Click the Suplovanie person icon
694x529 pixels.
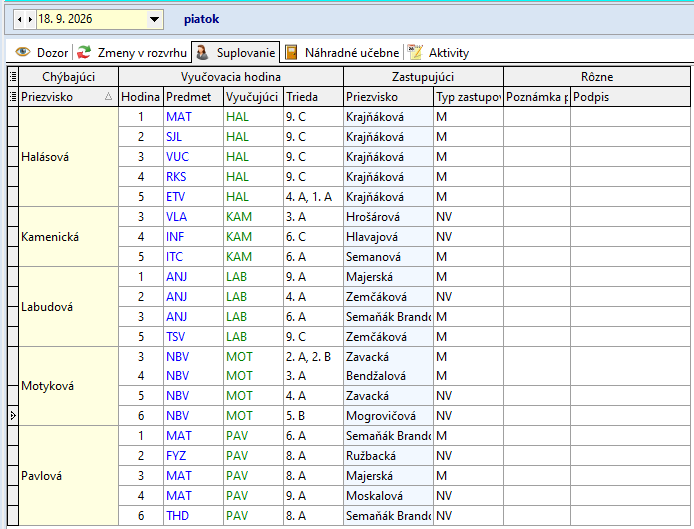click(202, 52)
